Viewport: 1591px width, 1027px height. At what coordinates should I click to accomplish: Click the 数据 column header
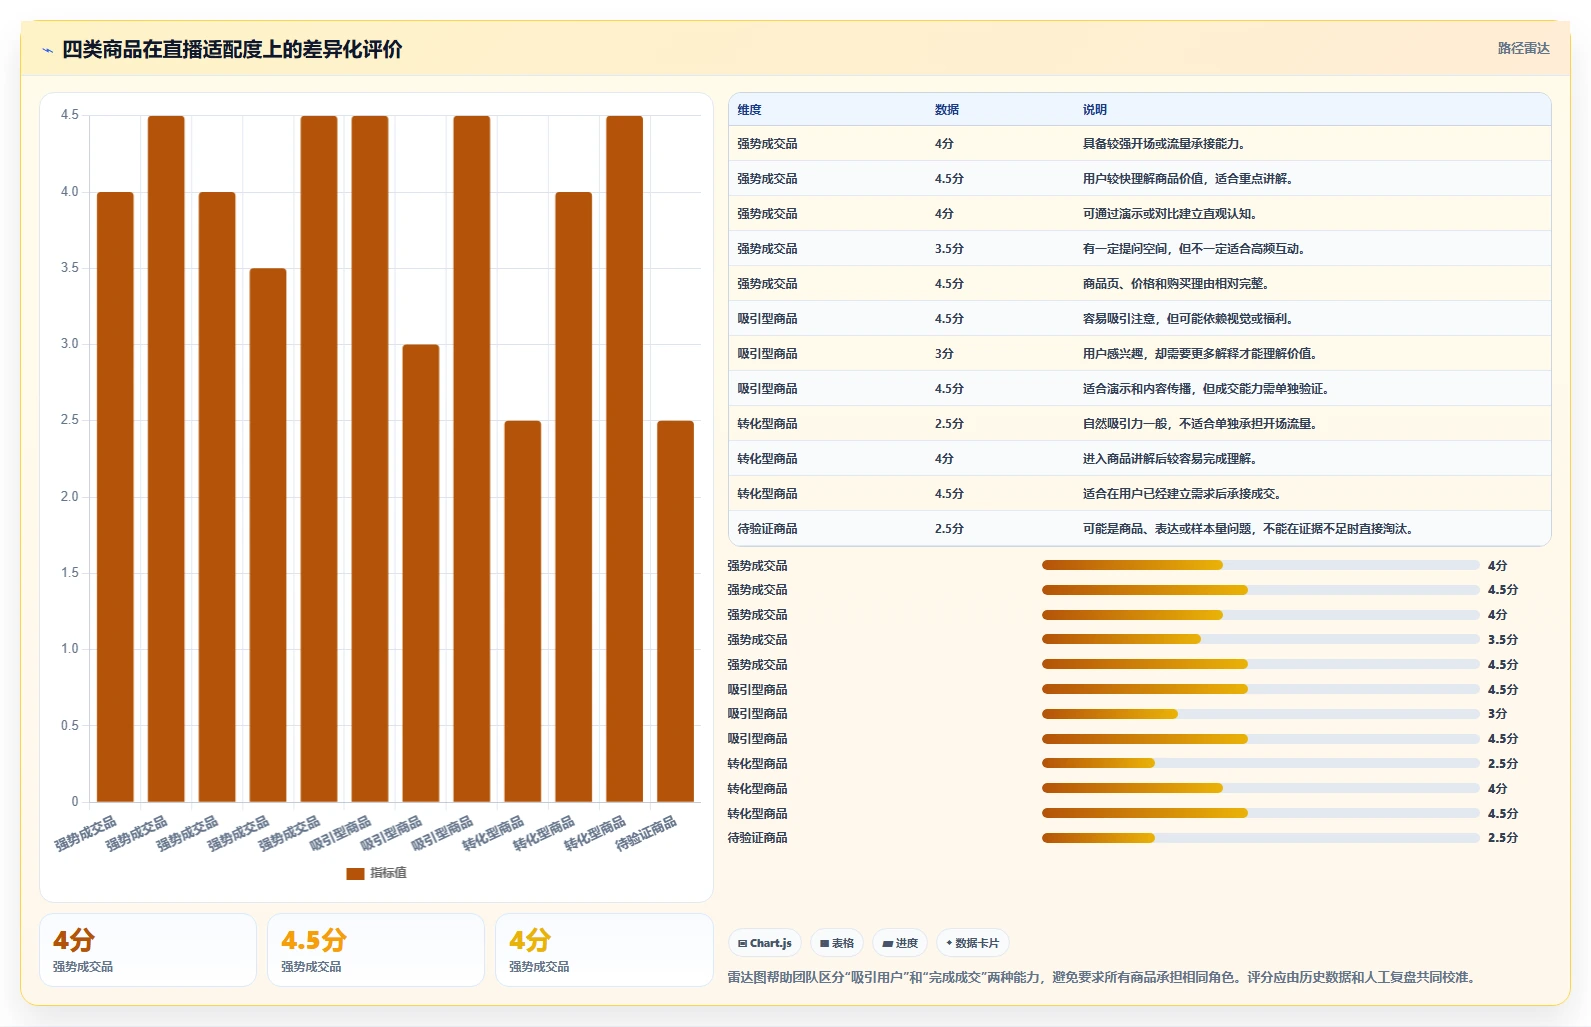tap(947, 110)
